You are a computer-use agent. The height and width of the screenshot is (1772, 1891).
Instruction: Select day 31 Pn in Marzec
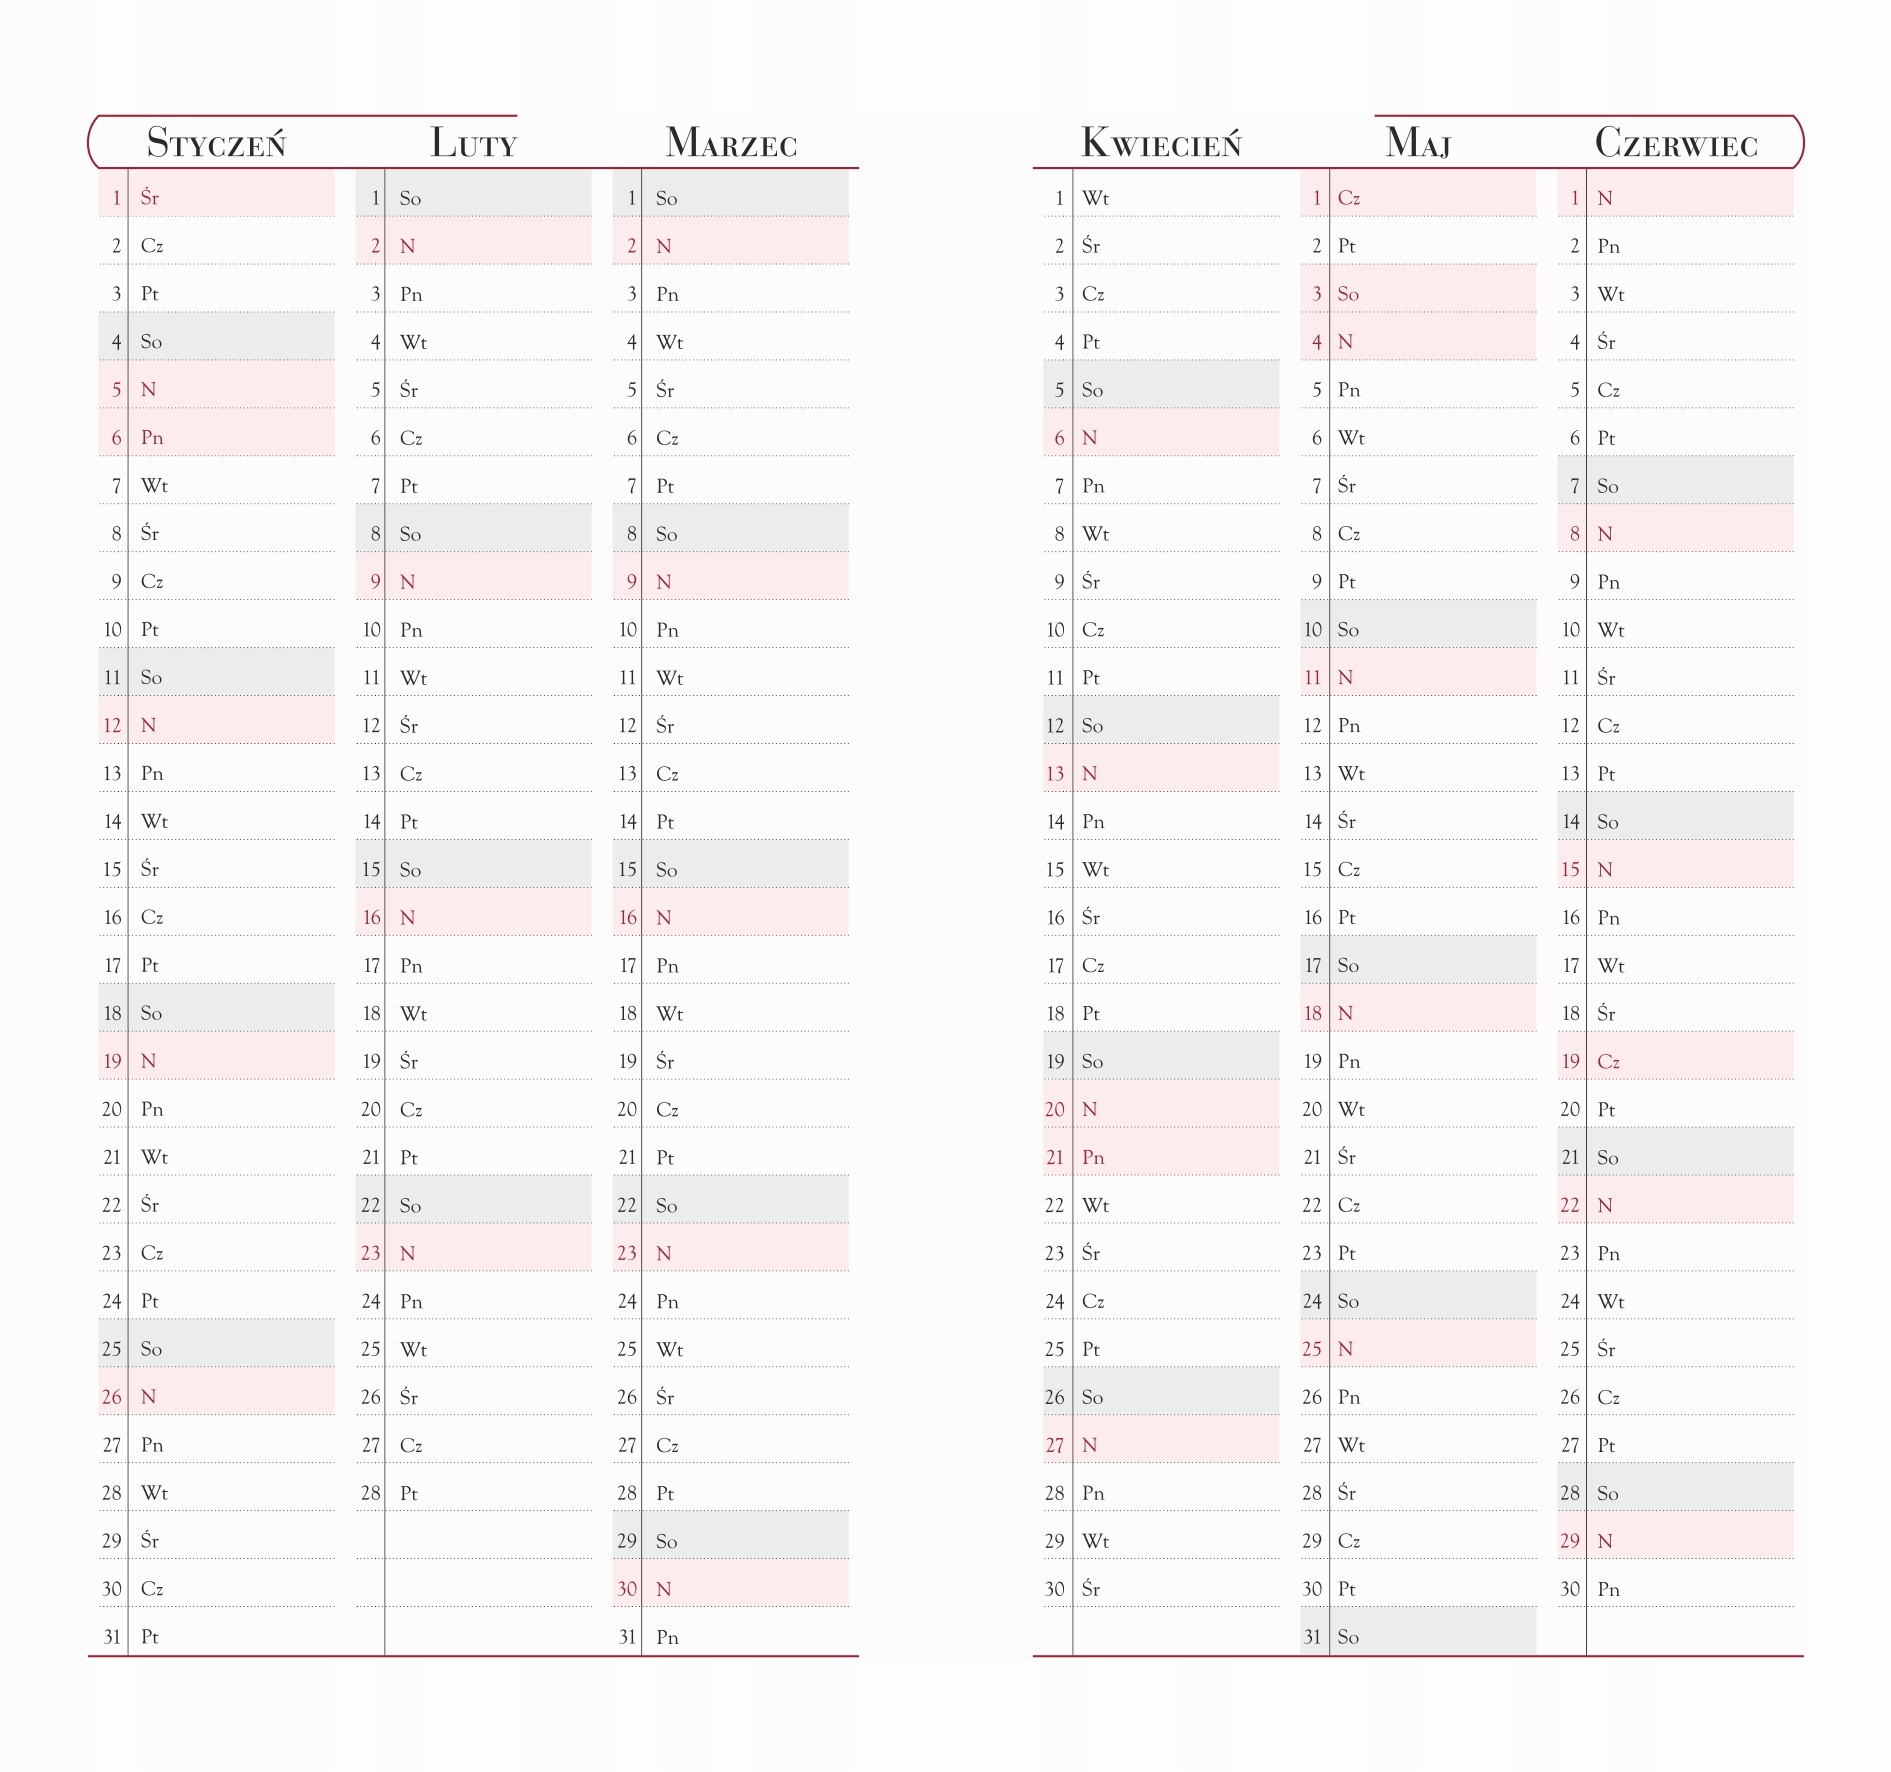point(731,1636)
